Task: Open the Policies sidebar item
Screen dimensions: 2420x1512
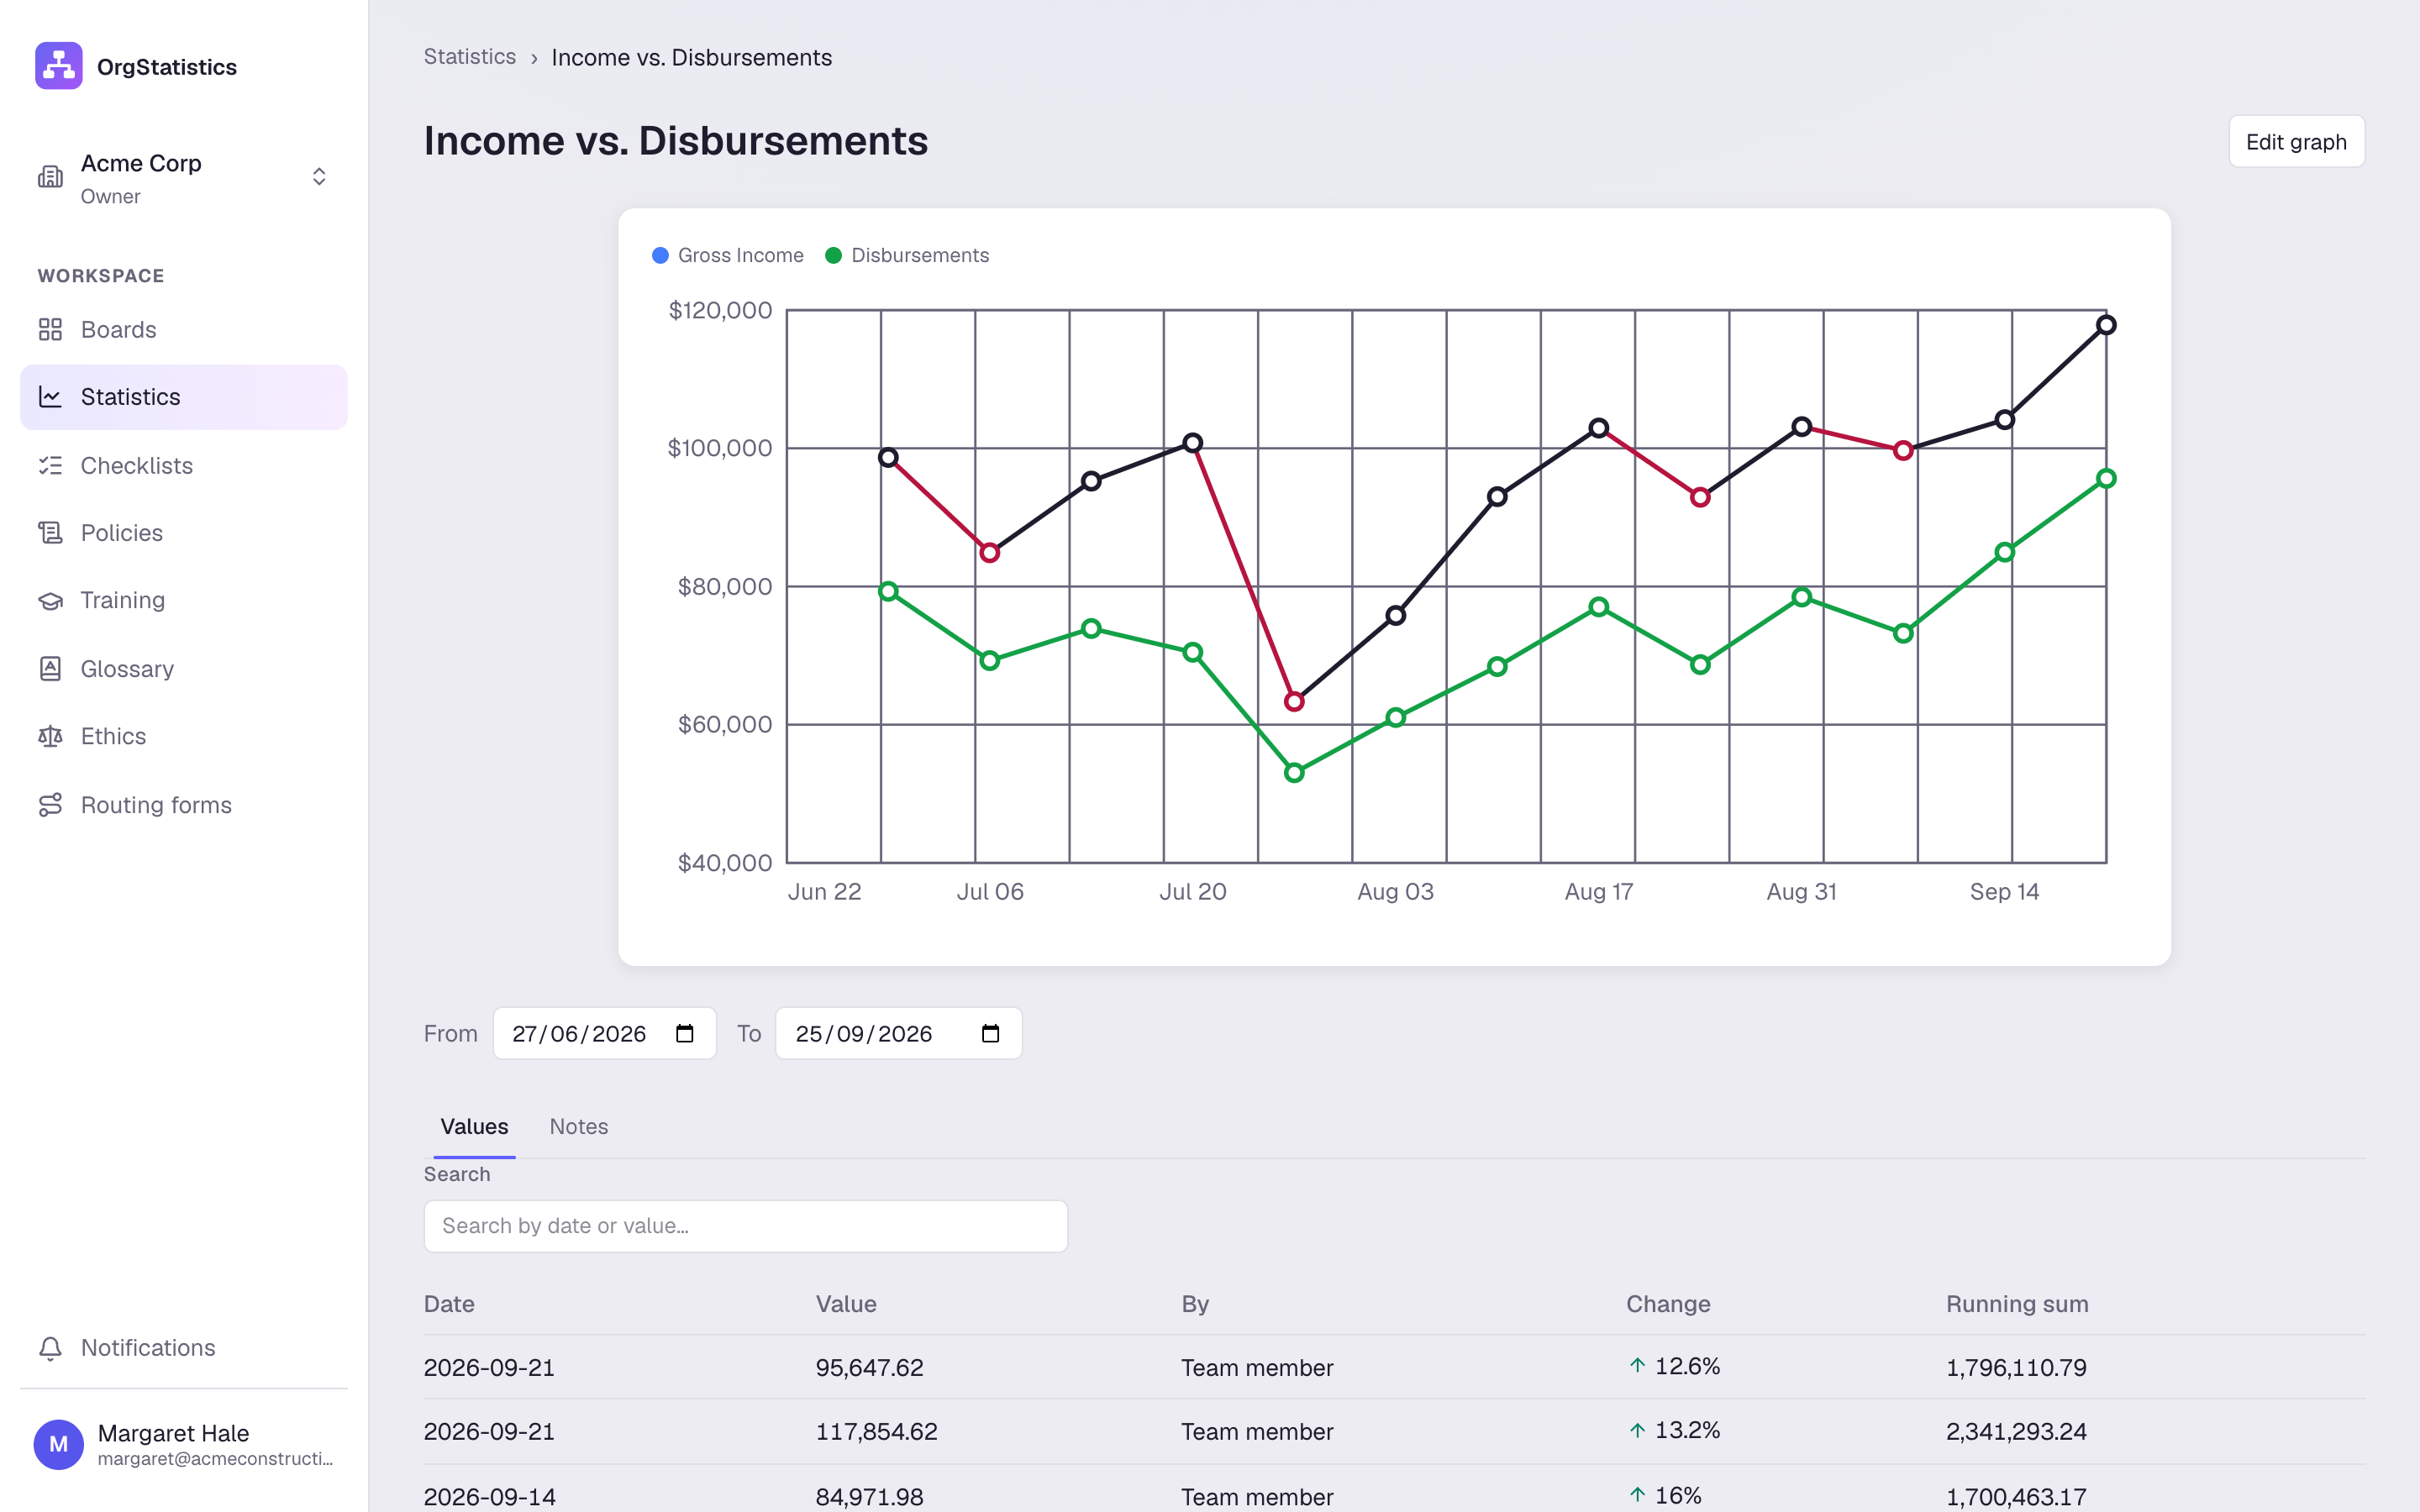Action: (184, 533)
